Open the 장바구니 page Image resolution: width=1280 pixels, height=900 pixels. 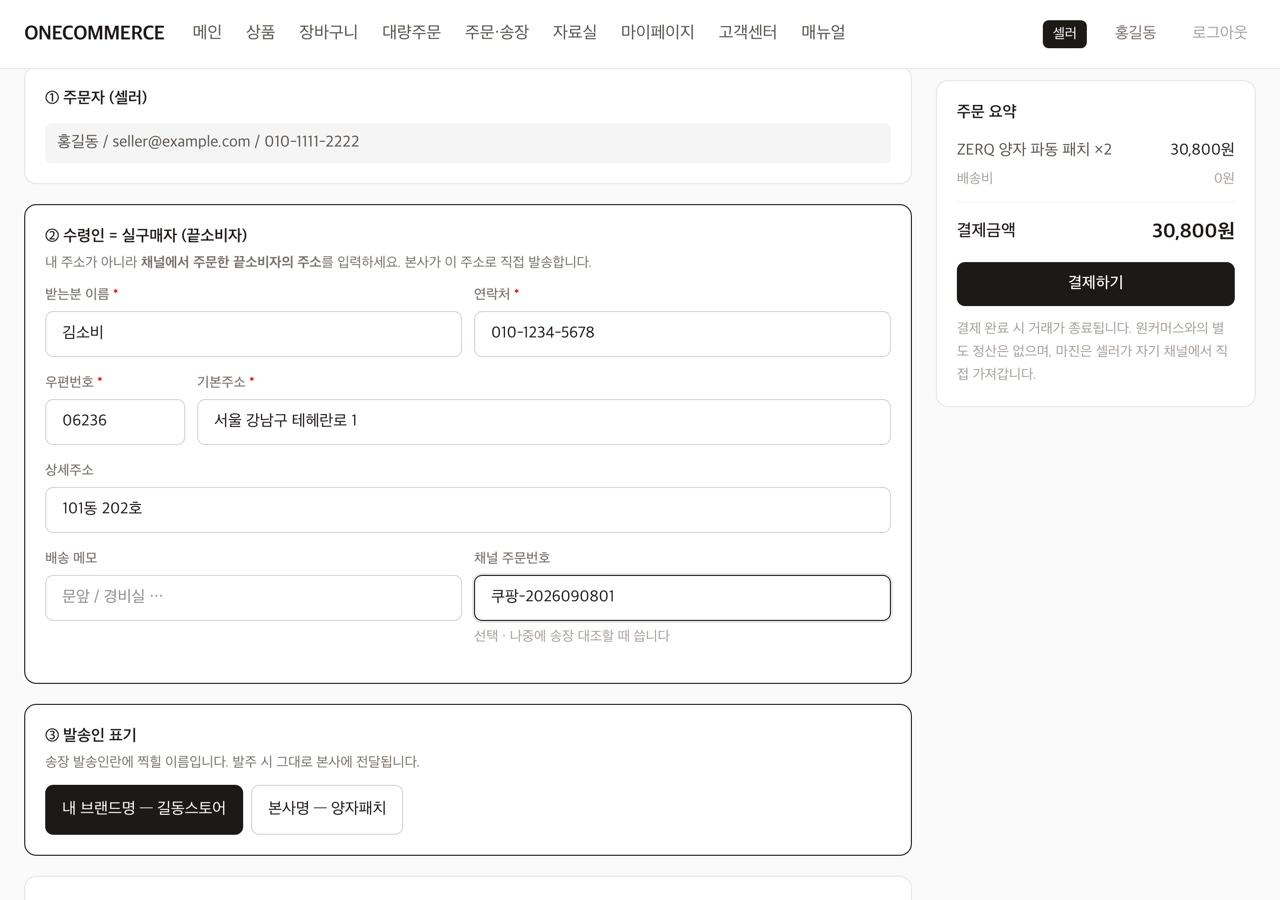[328, 32]
